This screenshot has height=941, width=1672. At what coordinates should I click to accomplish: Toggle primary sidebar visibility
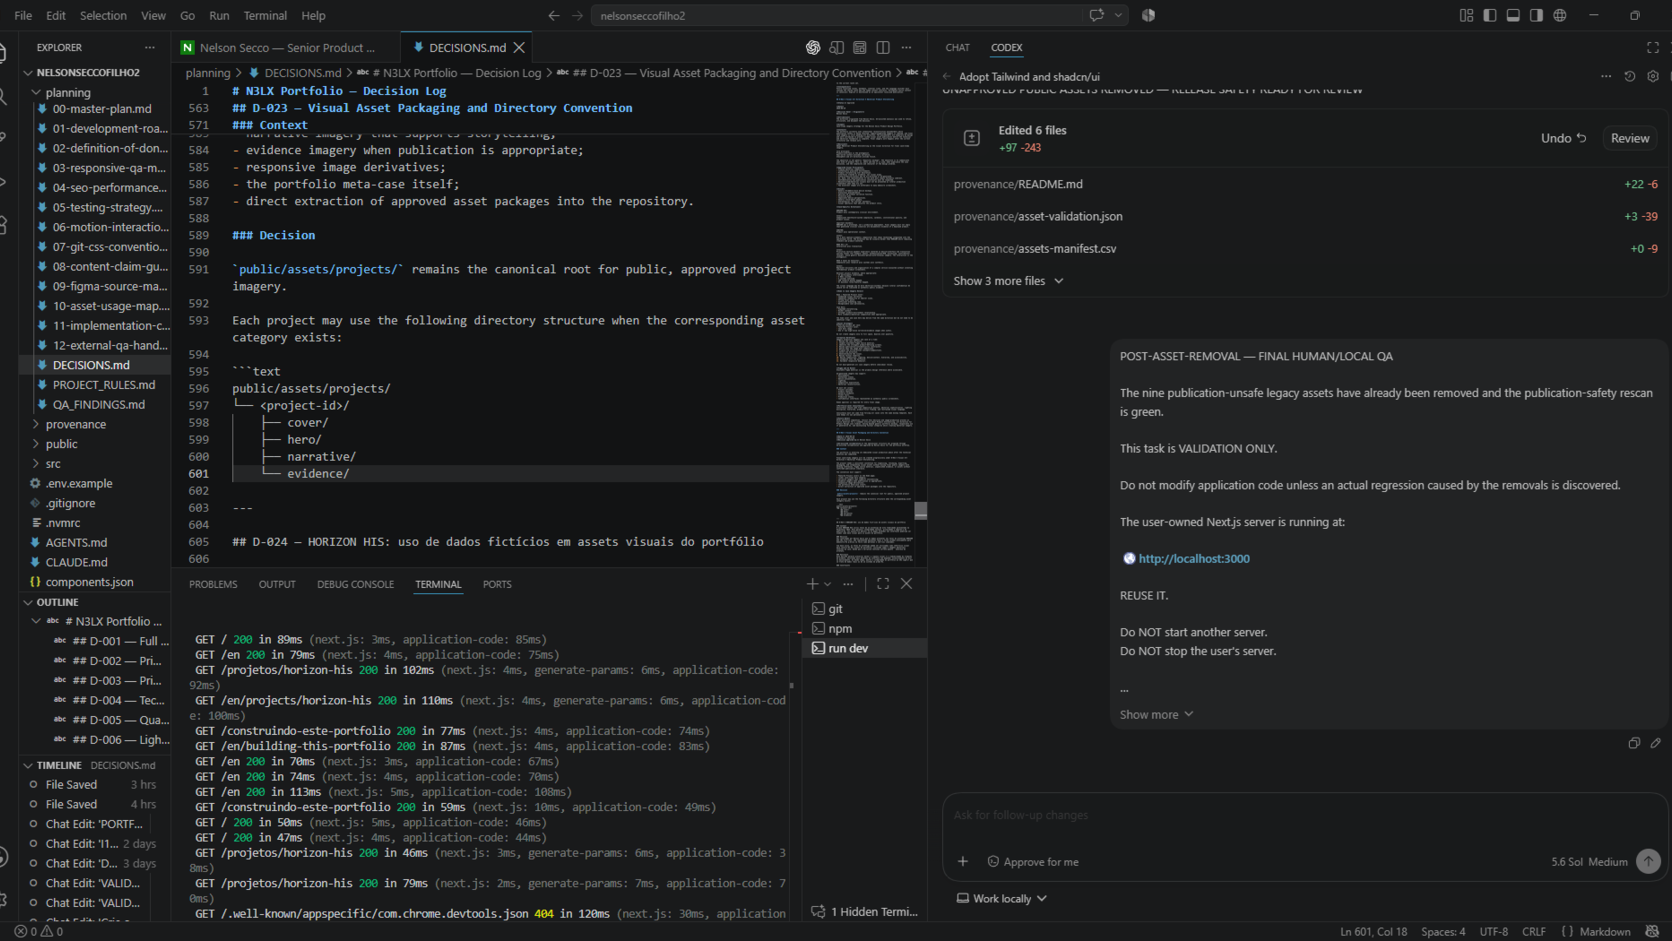[x=1490, y=15]
